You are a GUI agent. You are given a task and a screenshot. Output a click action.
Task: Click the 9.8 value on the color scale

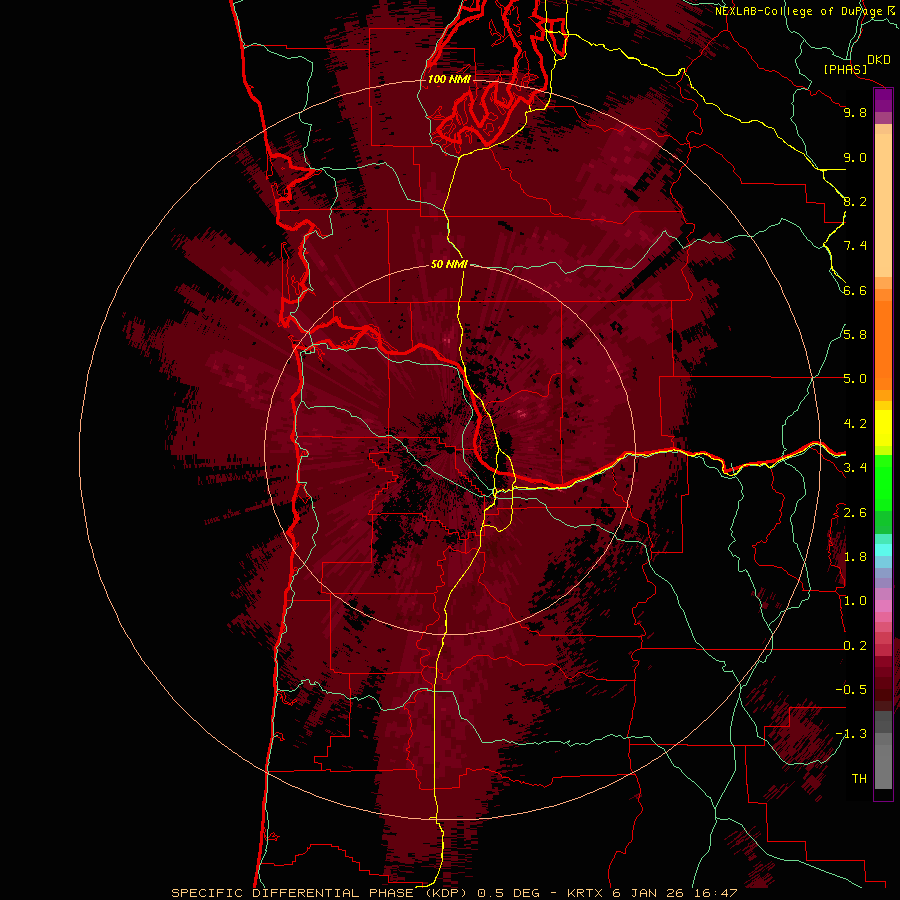(x=855, y=112)
